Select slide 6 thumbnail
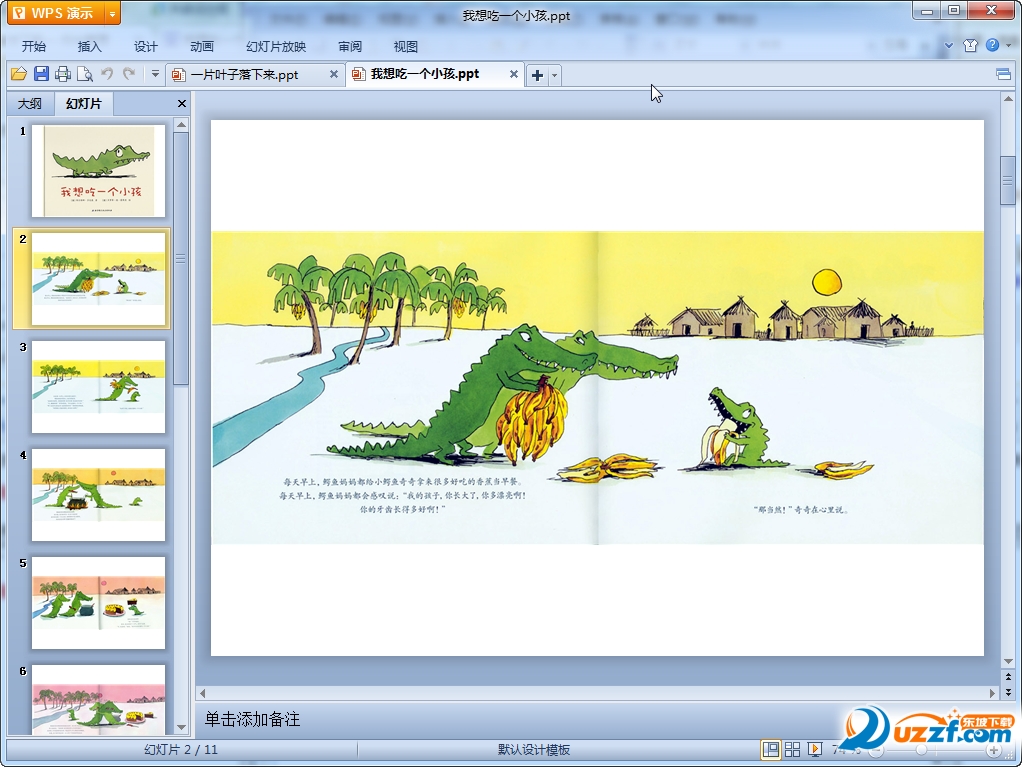1022x767 pixels. click(98, 699)
